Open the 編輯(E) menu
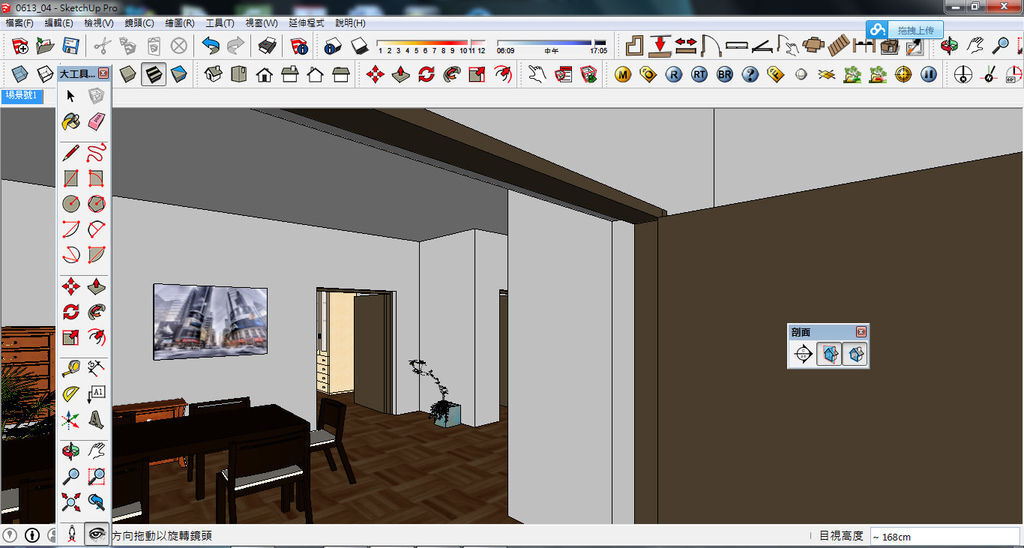 (59, 23)
